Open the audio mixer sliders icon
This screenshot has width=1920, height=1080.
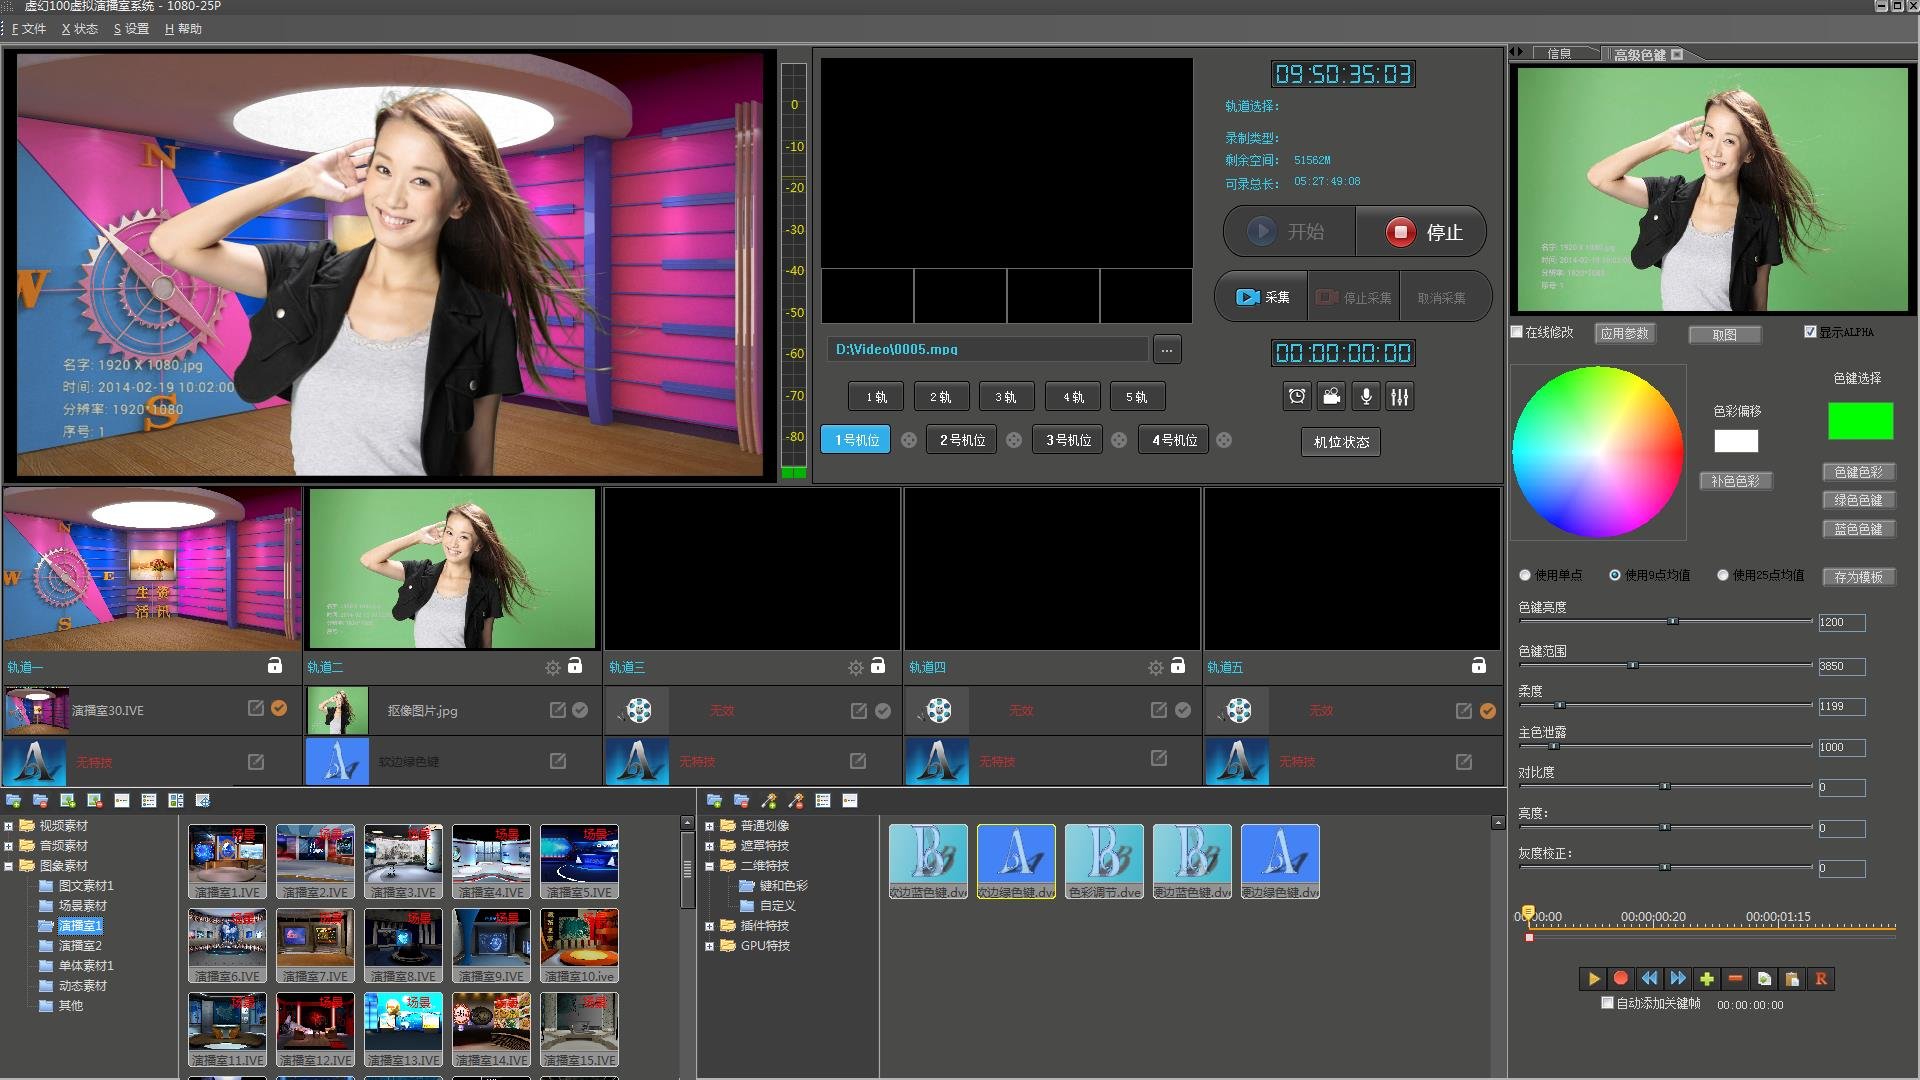click(1400, 397)
